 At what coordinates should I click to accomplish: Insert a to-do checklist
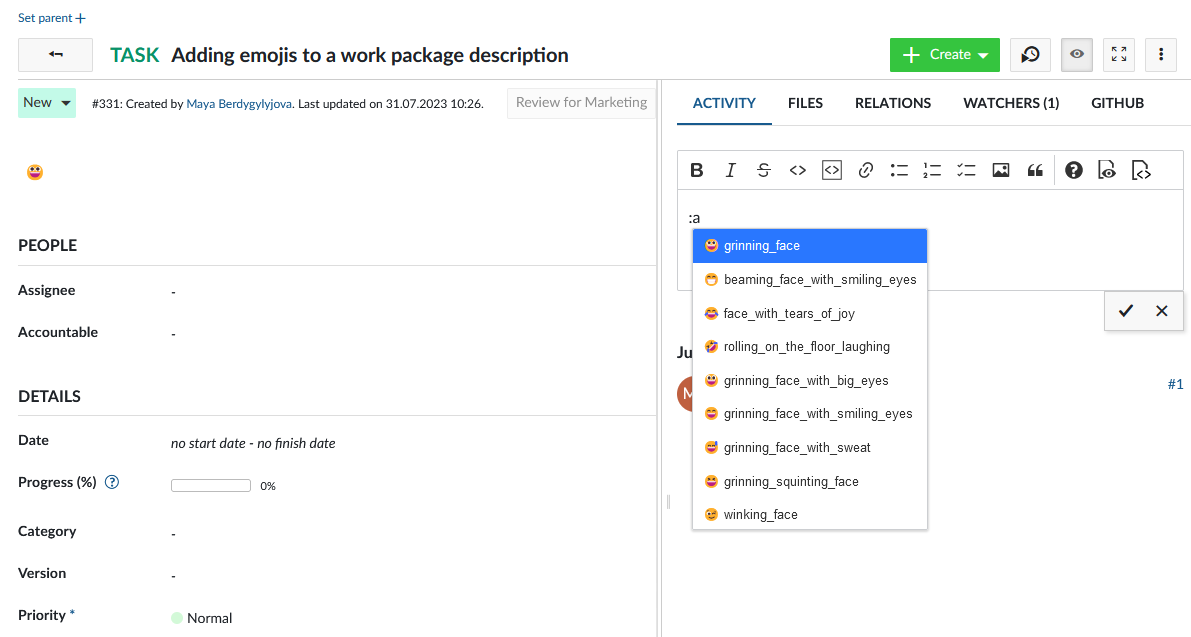click(966, 170)
